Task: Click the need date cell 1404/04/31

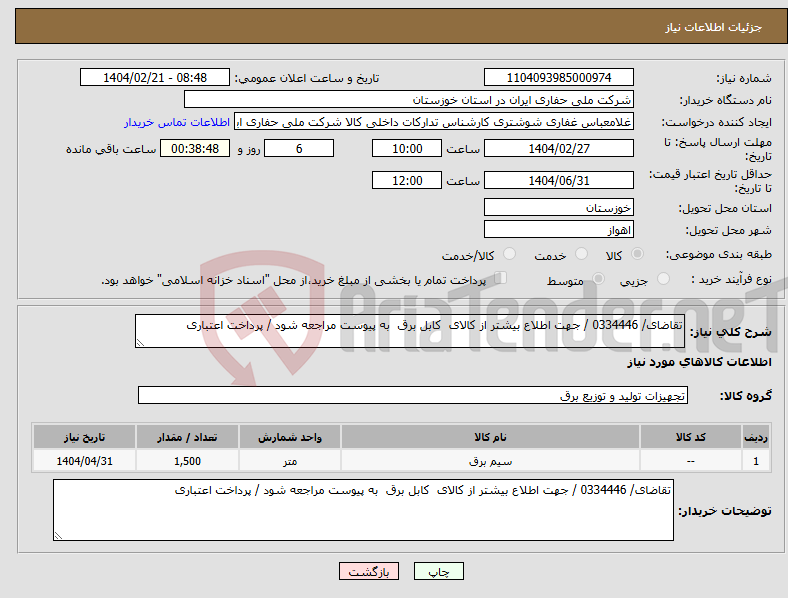Action: (x=84, y=461)
